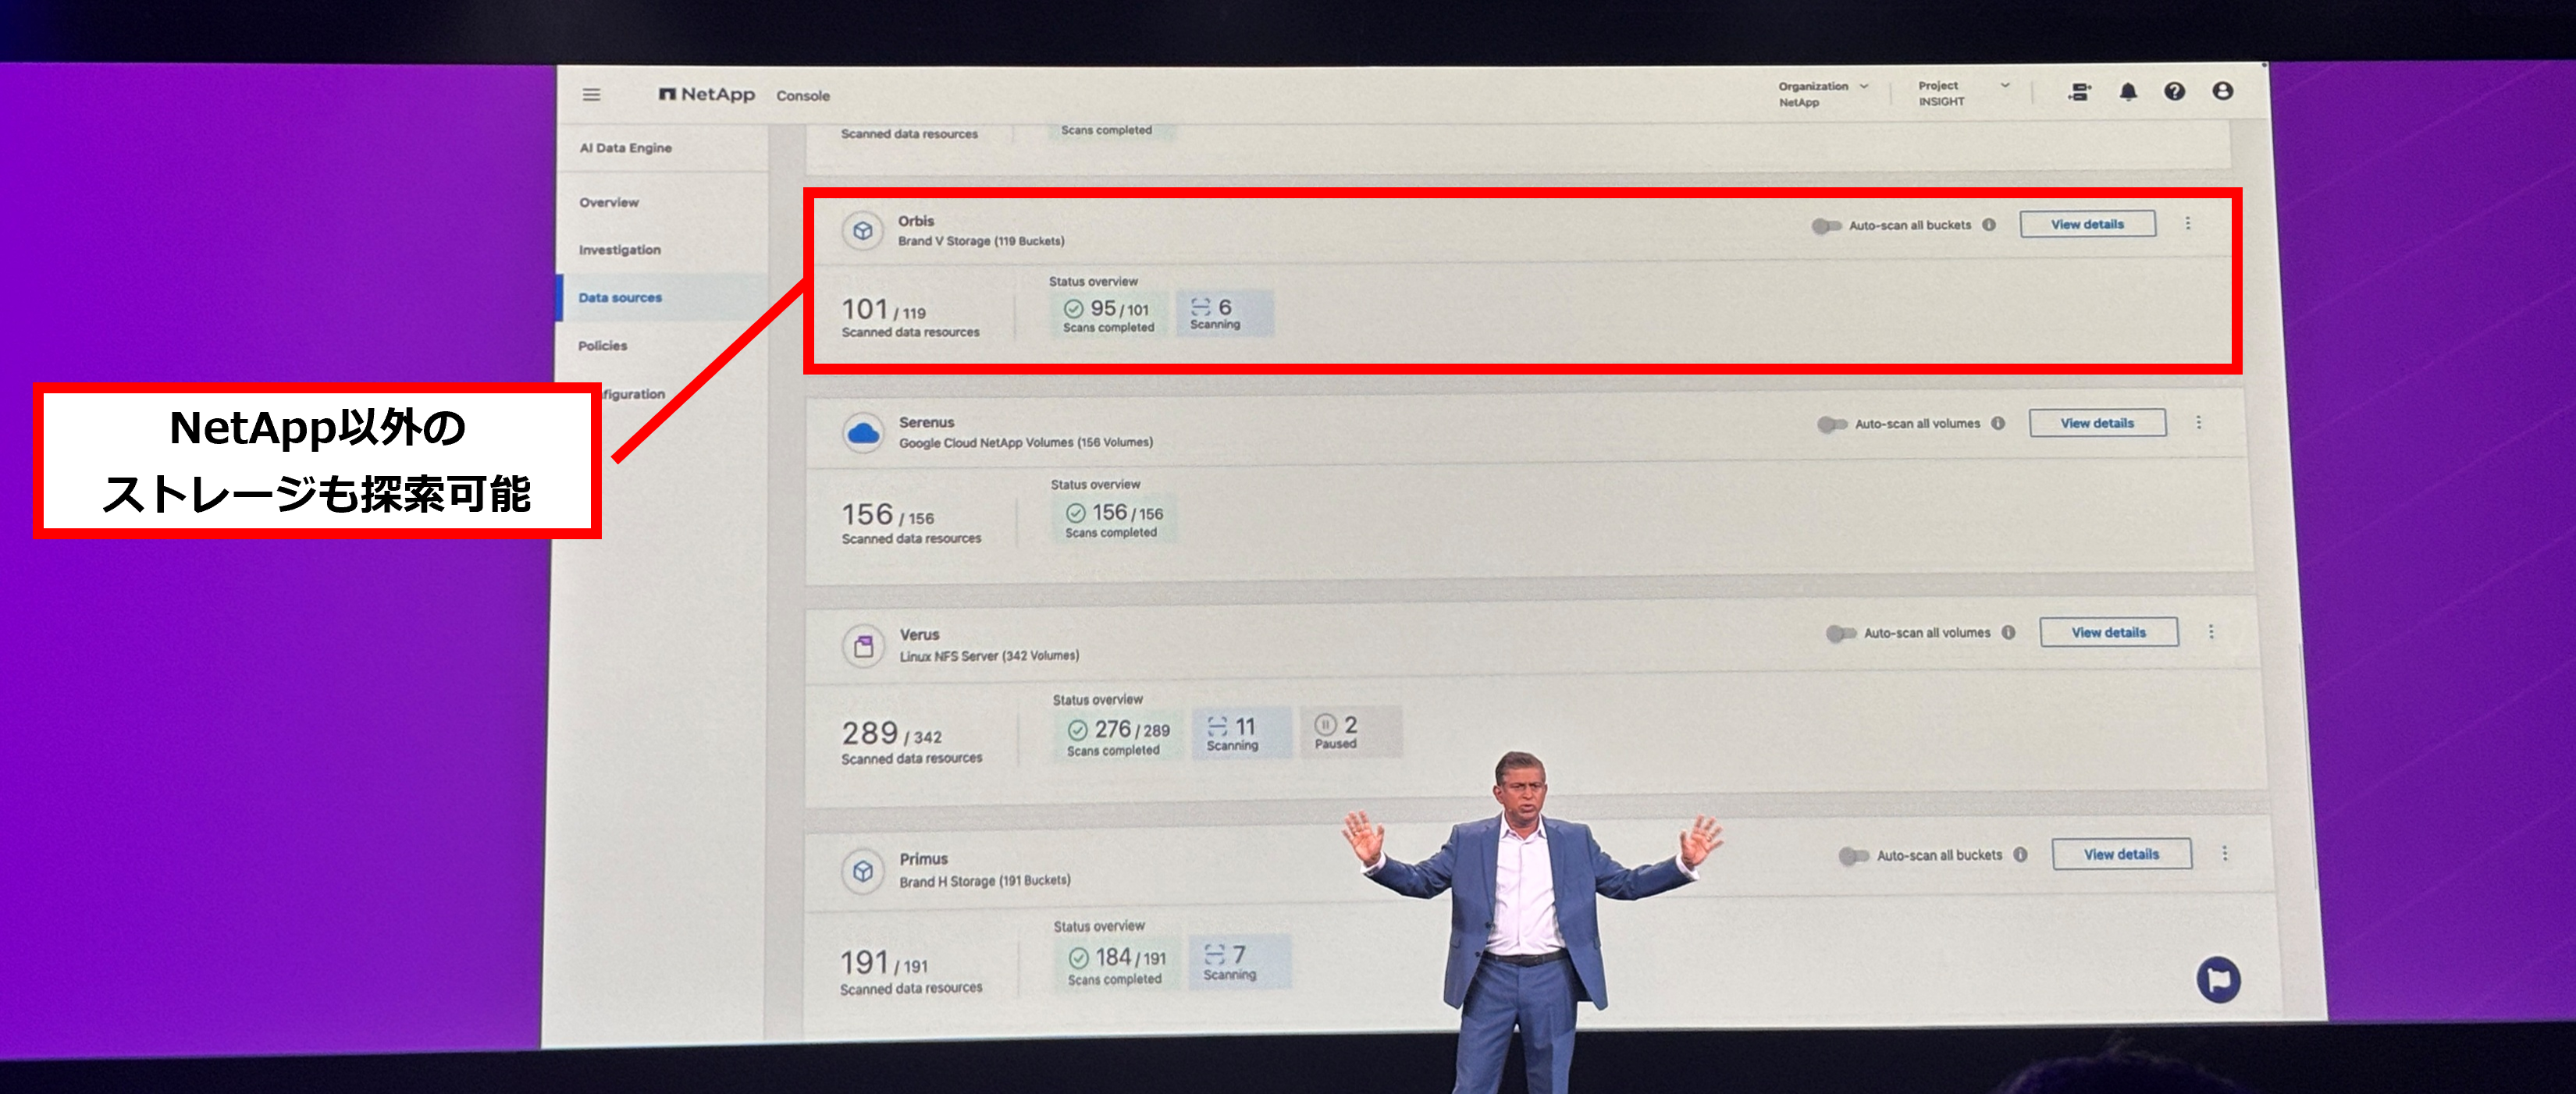Open the hamburger navigation menu
Viewport: 2576px width, 1094px height.
point(591,95)
